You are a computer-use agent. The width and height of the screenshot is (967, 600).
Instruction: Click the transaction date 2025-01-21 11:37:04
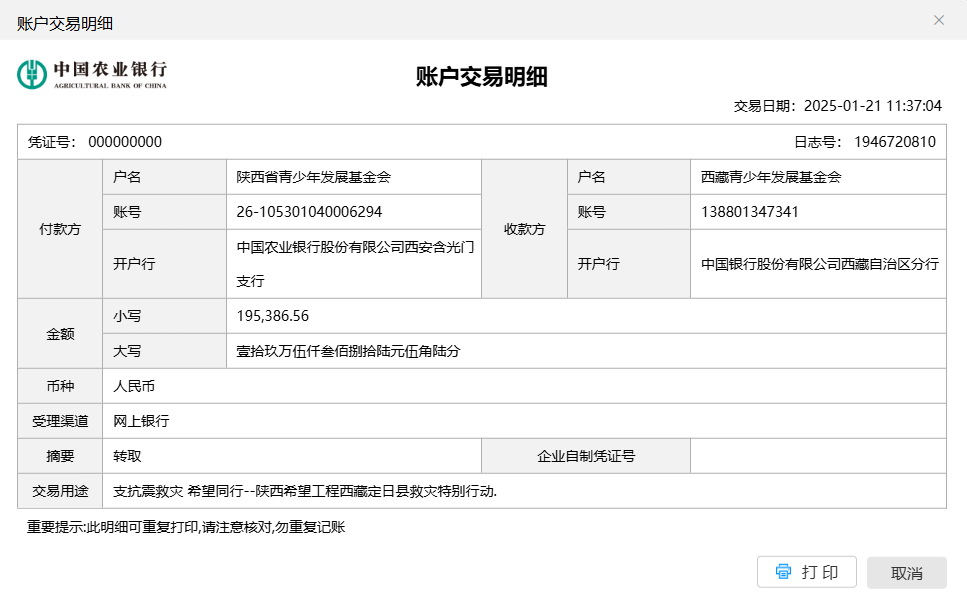tap(873, 106)
